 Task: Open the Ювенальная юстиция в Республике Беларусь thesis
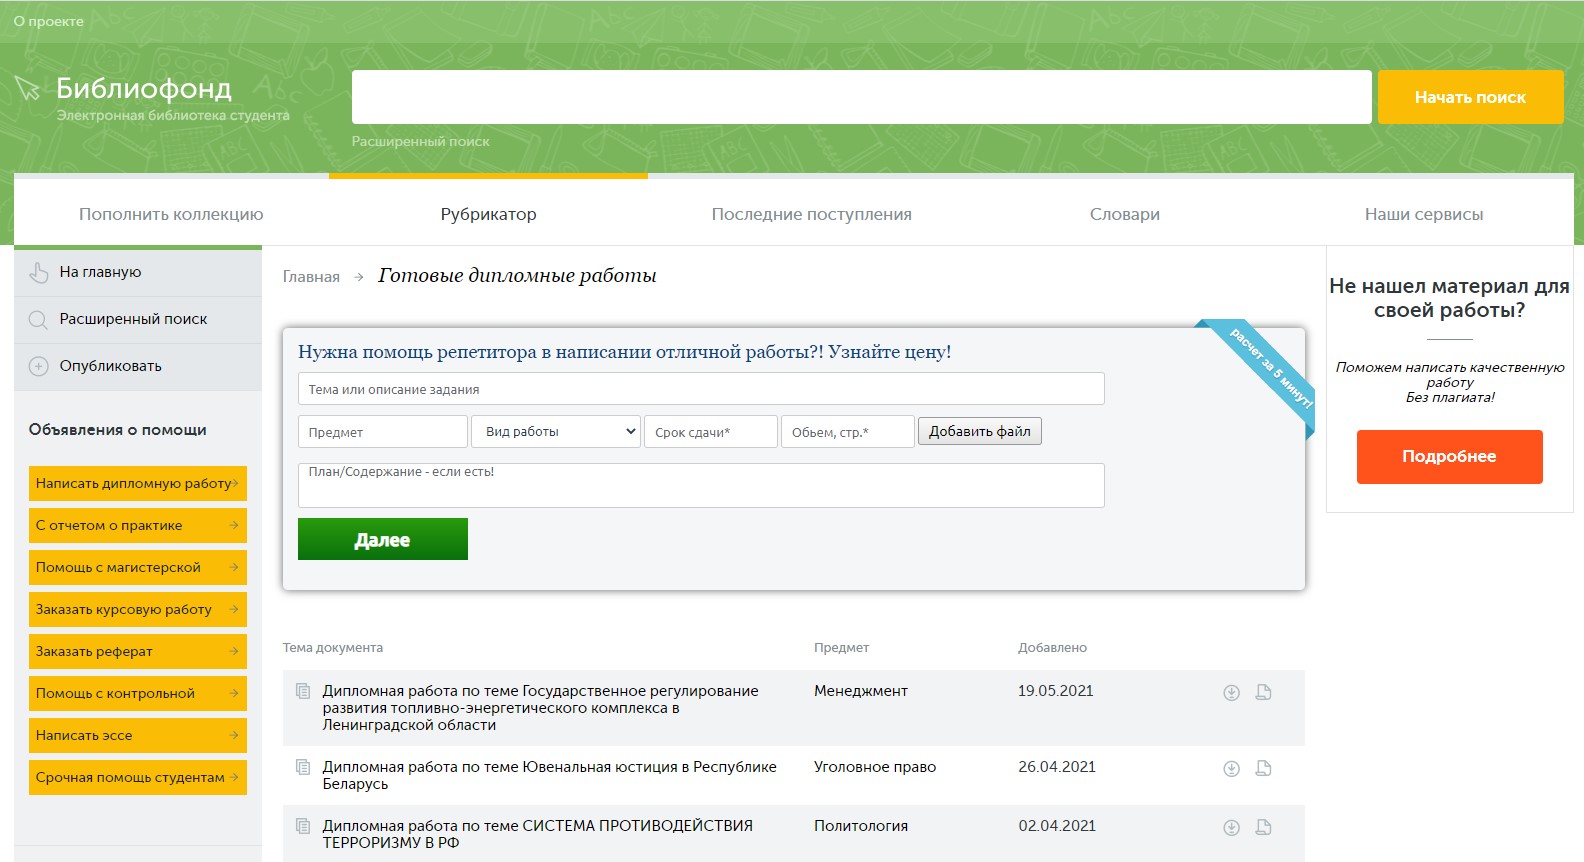tap(549, 776)
